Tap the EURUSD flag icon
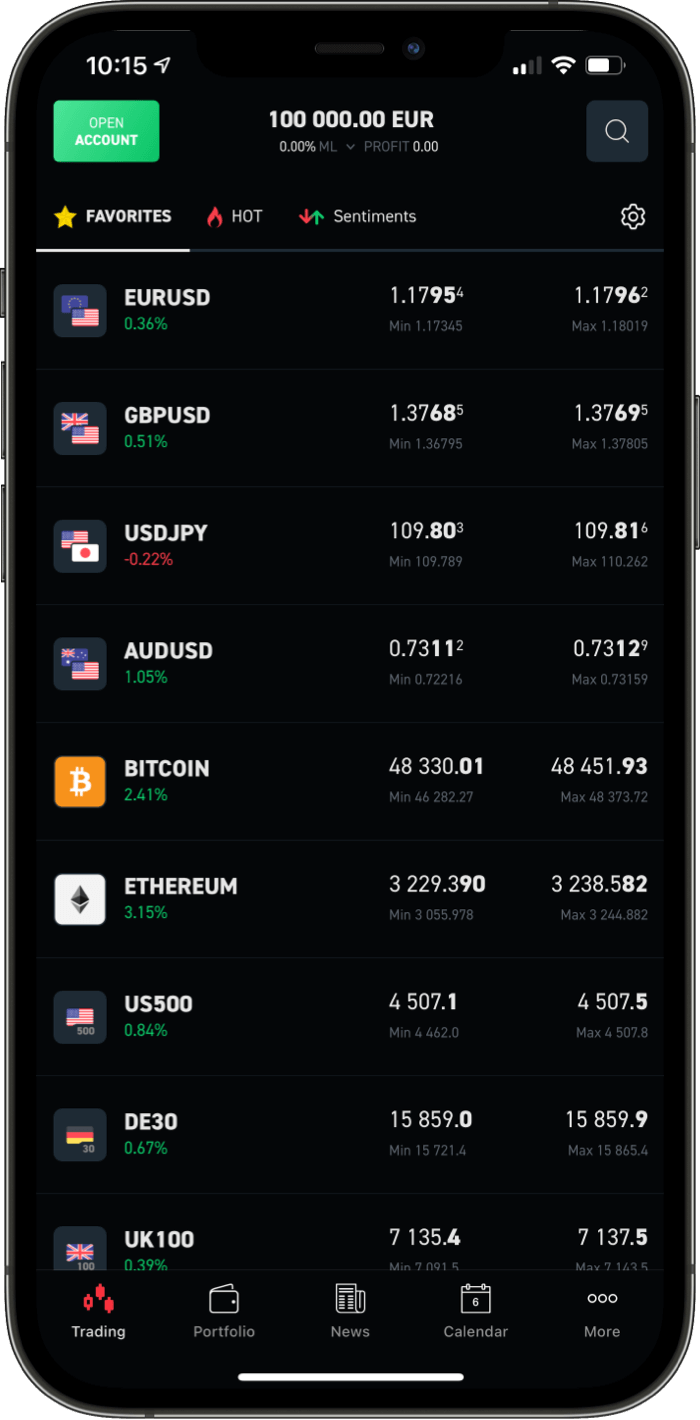Image resolution: width=700 pixels, height=1420 pixels. coord(80,310)
